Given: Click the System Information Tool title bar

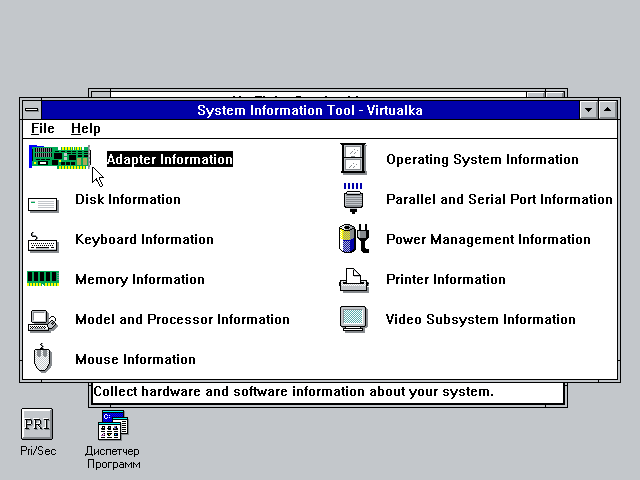Looking at the screenshot, I should (309, 110).
